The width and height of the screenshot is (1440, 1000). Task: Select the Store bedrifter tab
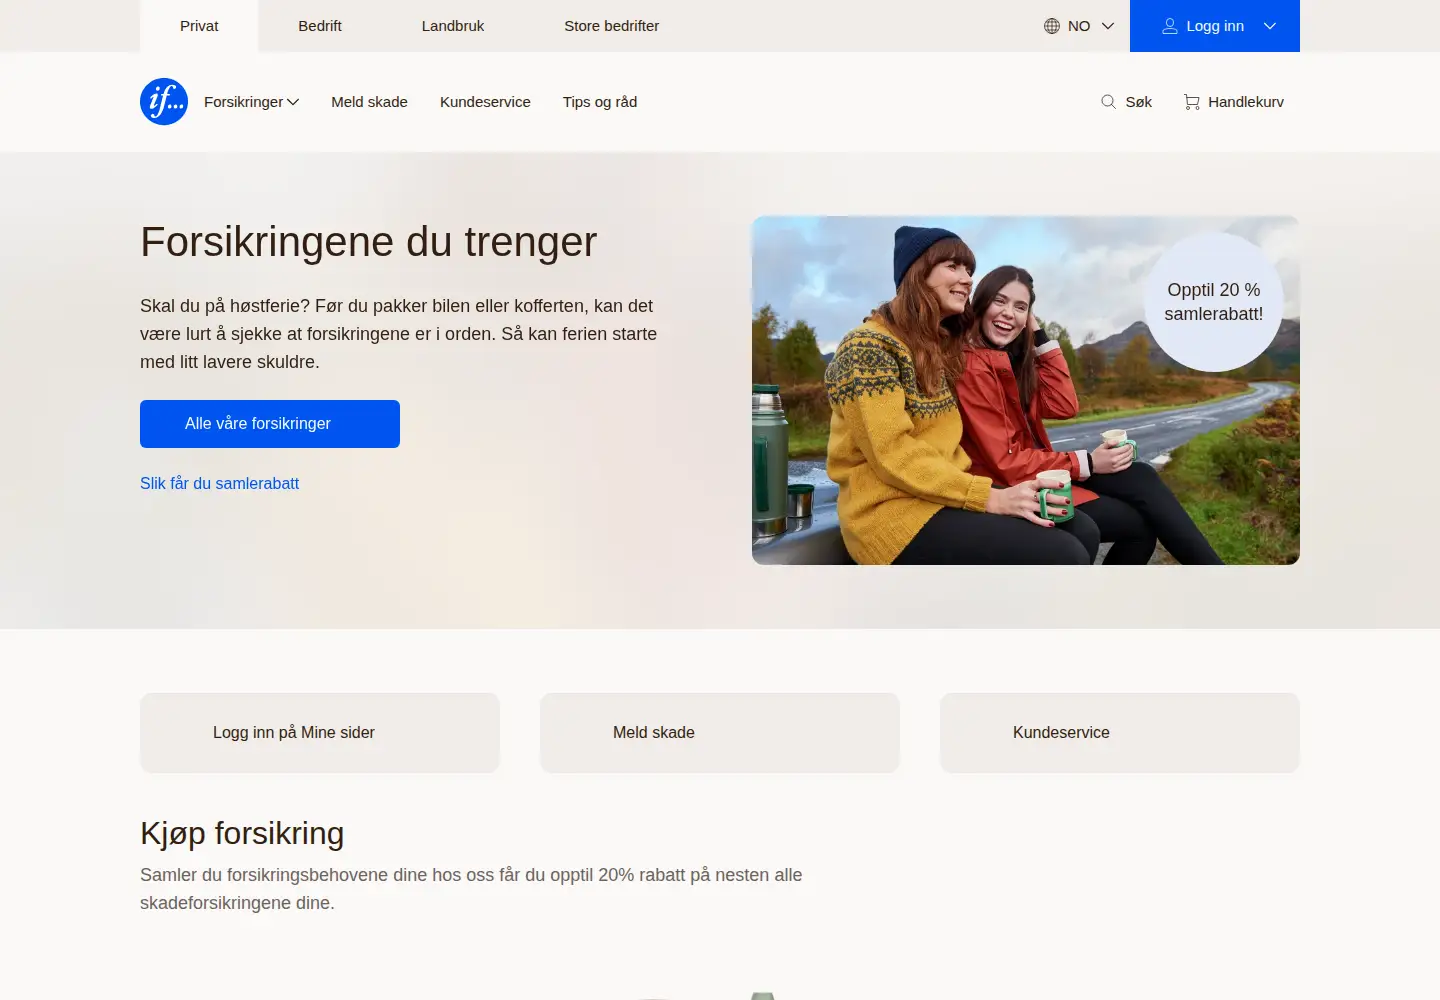click(612, 26)
